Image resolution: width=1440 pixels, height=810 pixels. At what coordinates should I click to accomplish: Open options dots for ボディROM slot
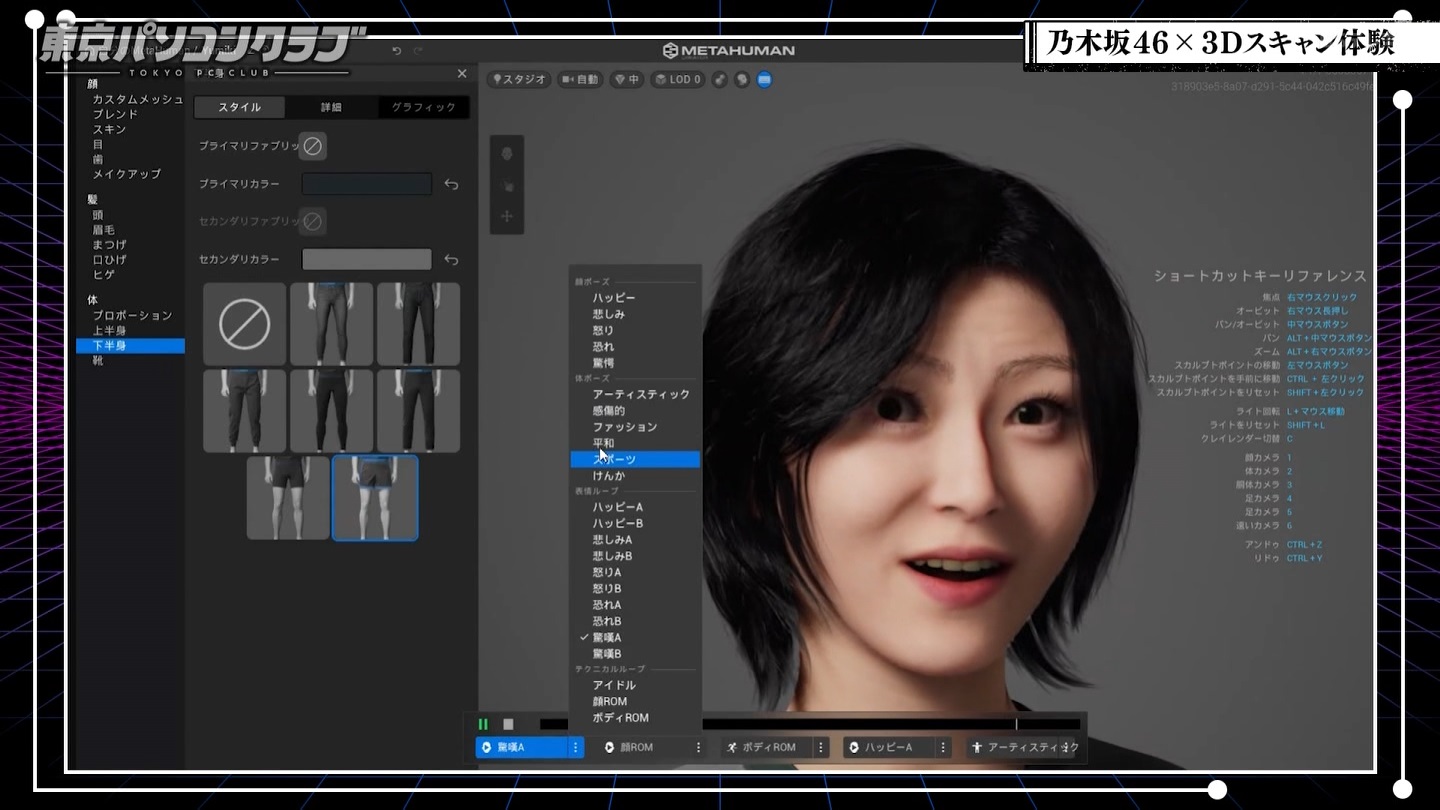click(x=821, y=747)
